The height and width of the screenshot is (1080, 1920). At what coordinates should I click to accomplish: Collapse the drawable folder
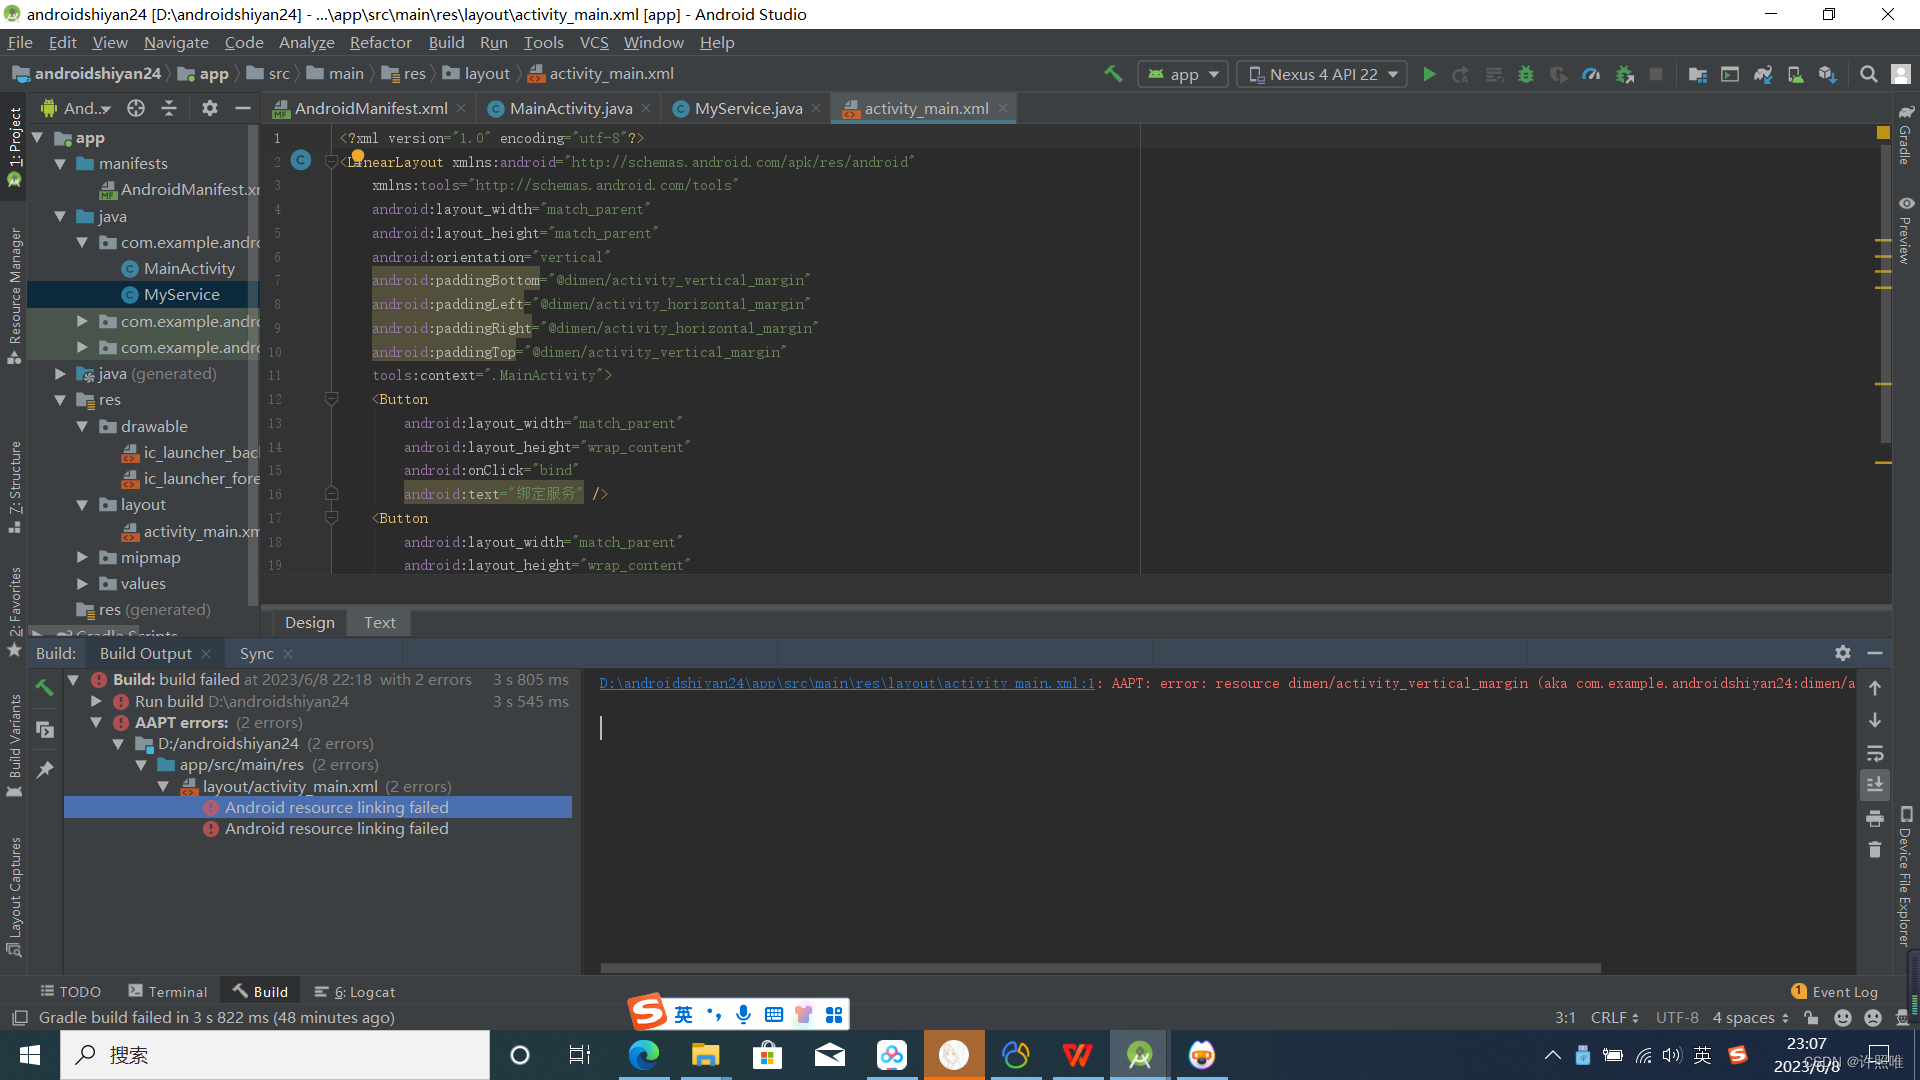(x=82, y=426)
